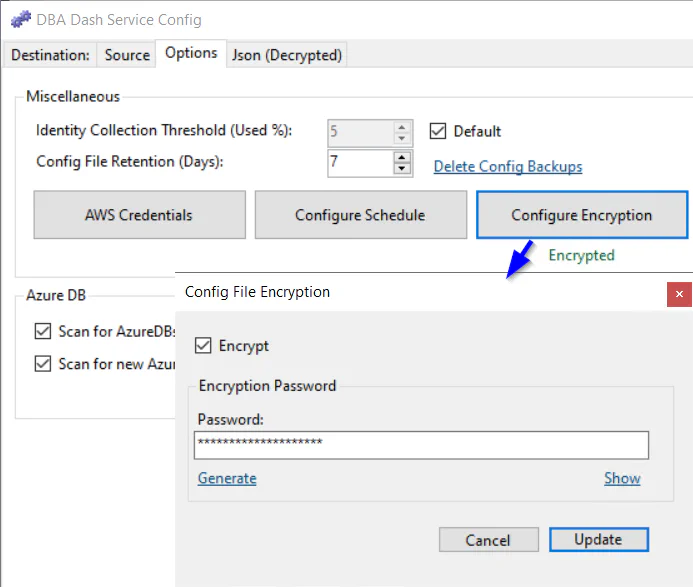Click the encryption Password field
Image resolution: width=693 pixels, height=587 pixels.
point(421,445)
